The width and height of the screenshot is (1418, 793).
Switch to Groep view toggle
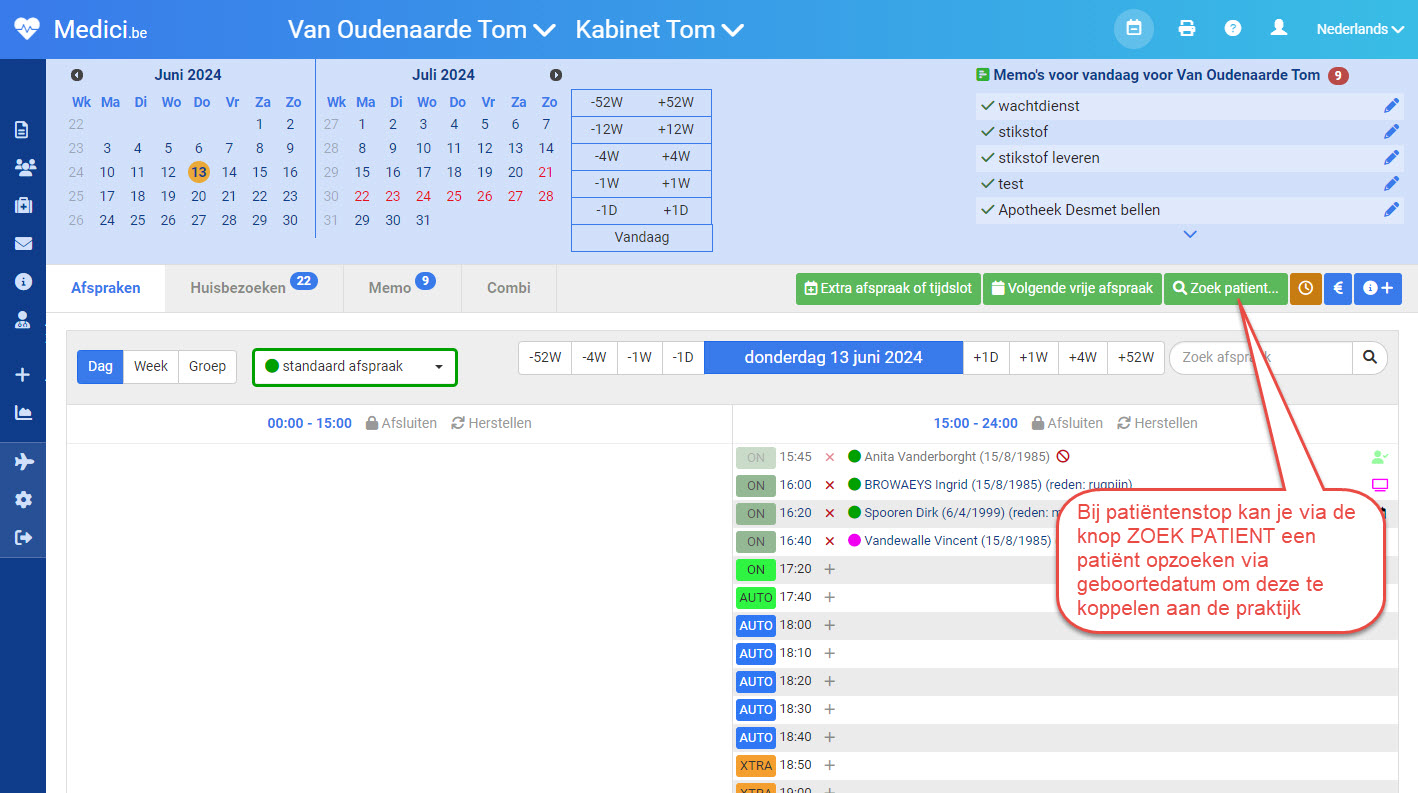pyautogui.click(x=207, y=366)
